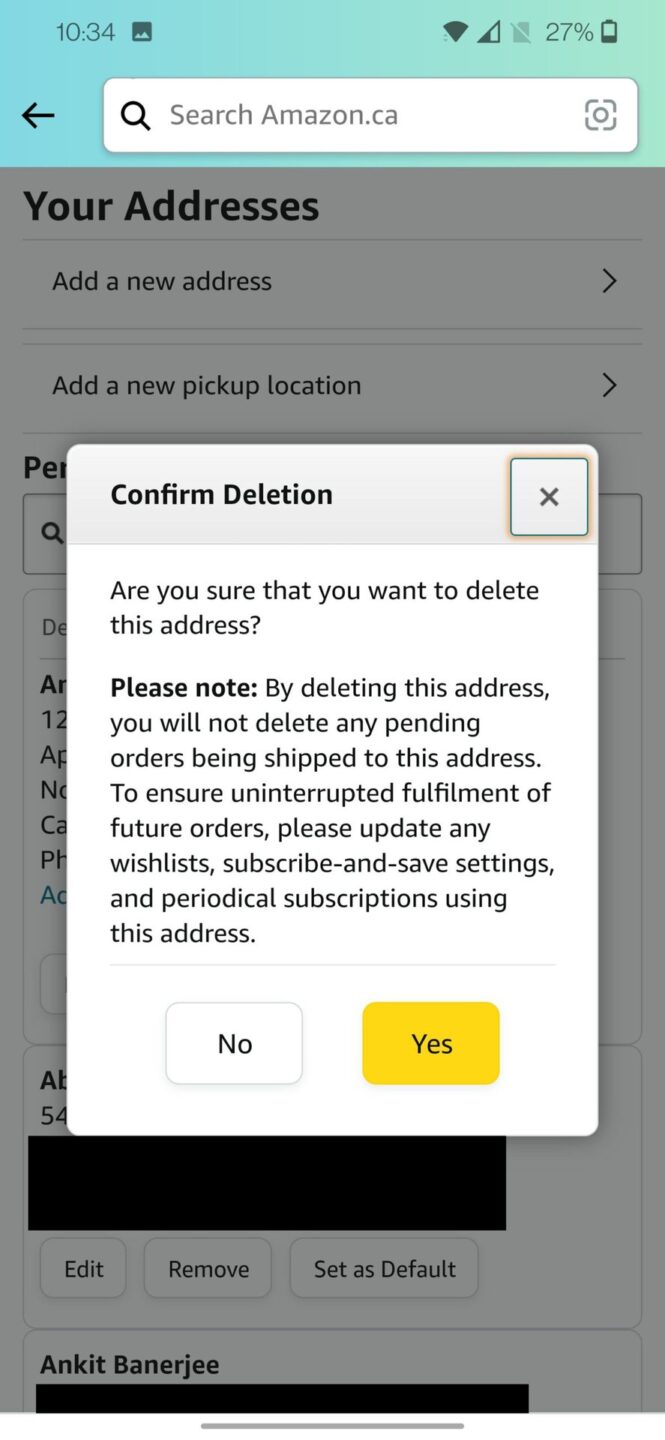Open the Ankit Banerjee address entry
The height and width of the screenshot is (1440, 665).
(x=129, y=1364)
